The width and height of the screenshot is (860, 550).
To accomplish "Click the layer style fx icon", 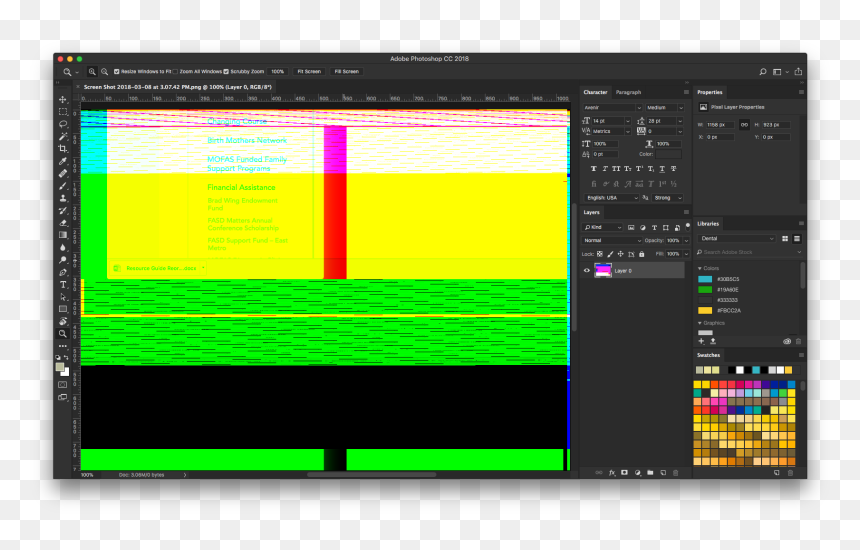I will coord(612,473).
